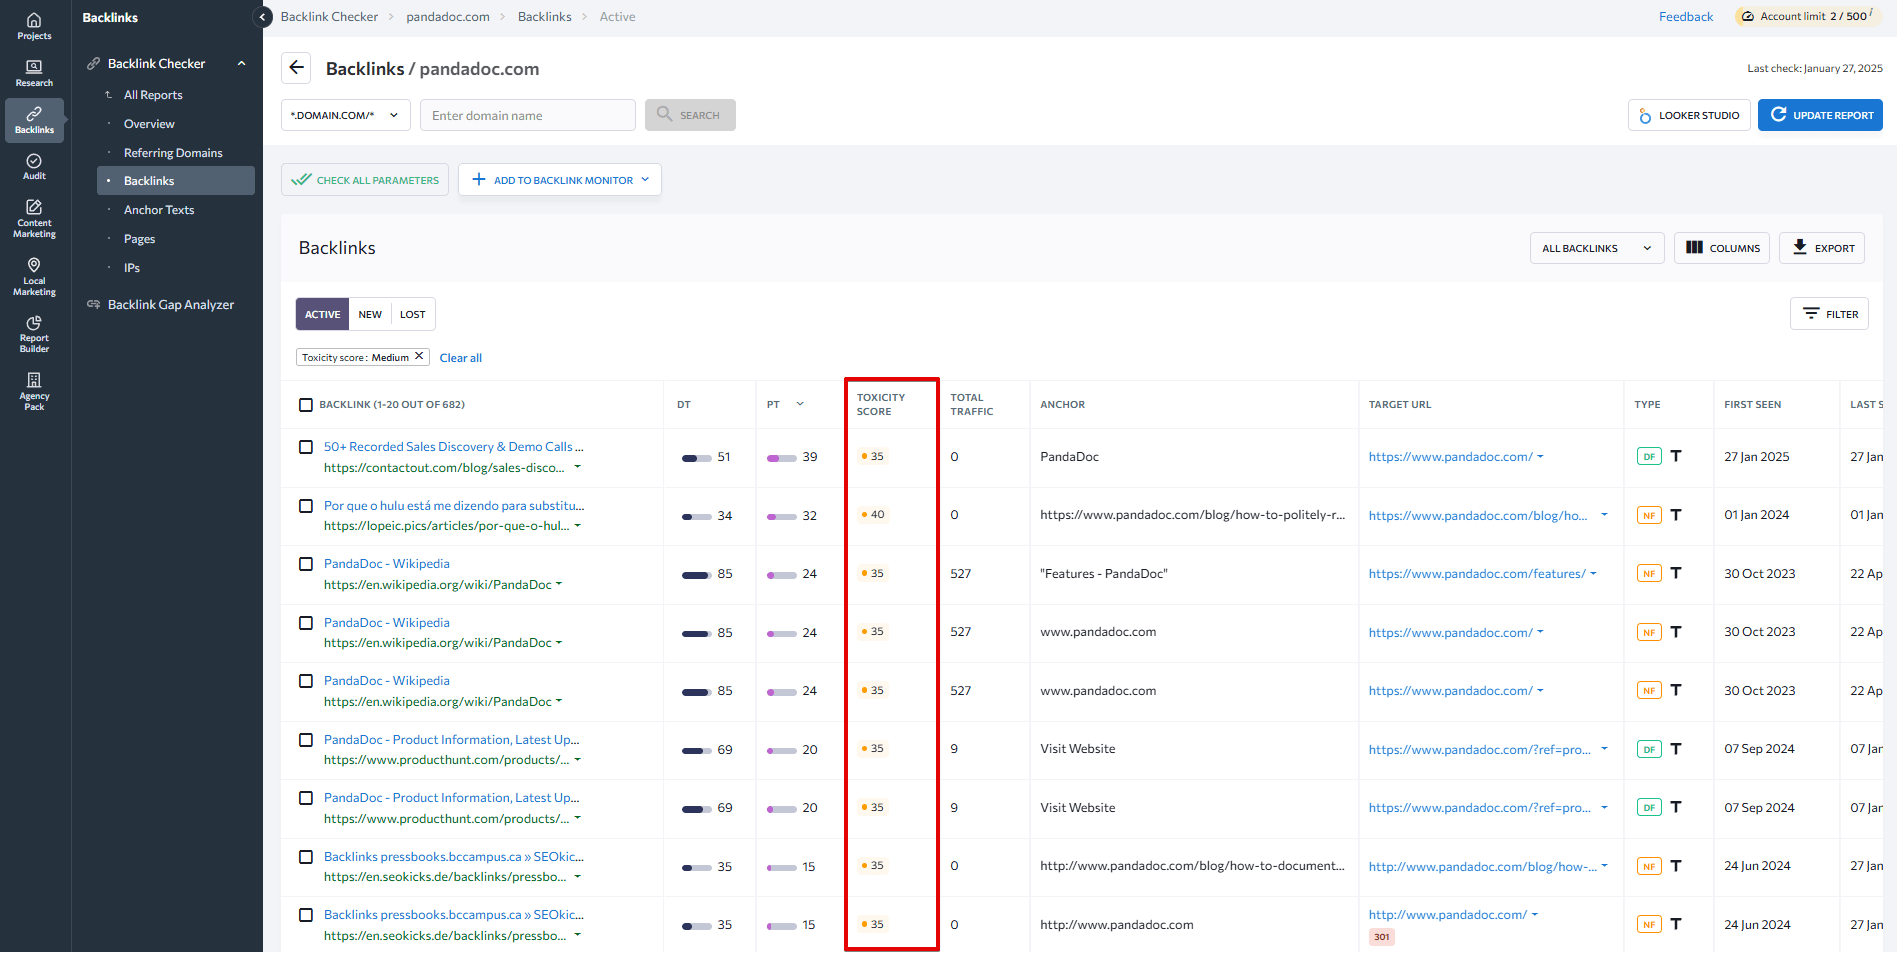Expand target URL menu in contactout row
This screenshot has height=955, width=1897.
tap(1540, 456)
